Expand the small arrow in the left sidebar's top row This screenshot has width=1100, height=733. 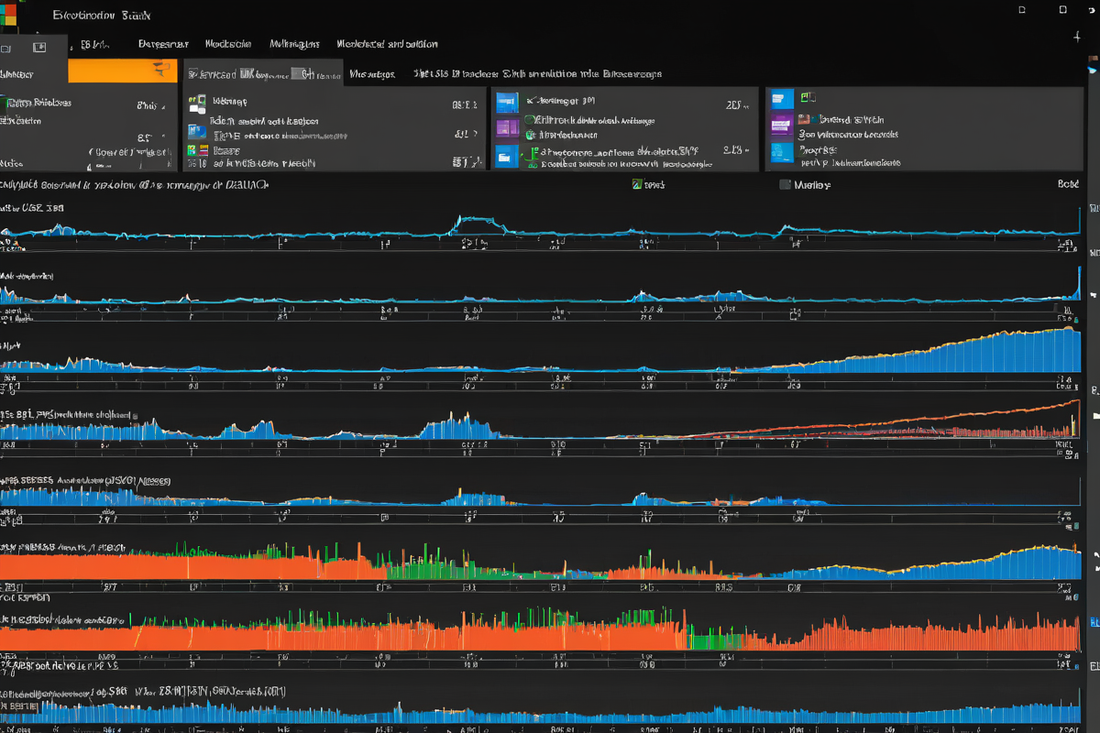tap(163, 107)
